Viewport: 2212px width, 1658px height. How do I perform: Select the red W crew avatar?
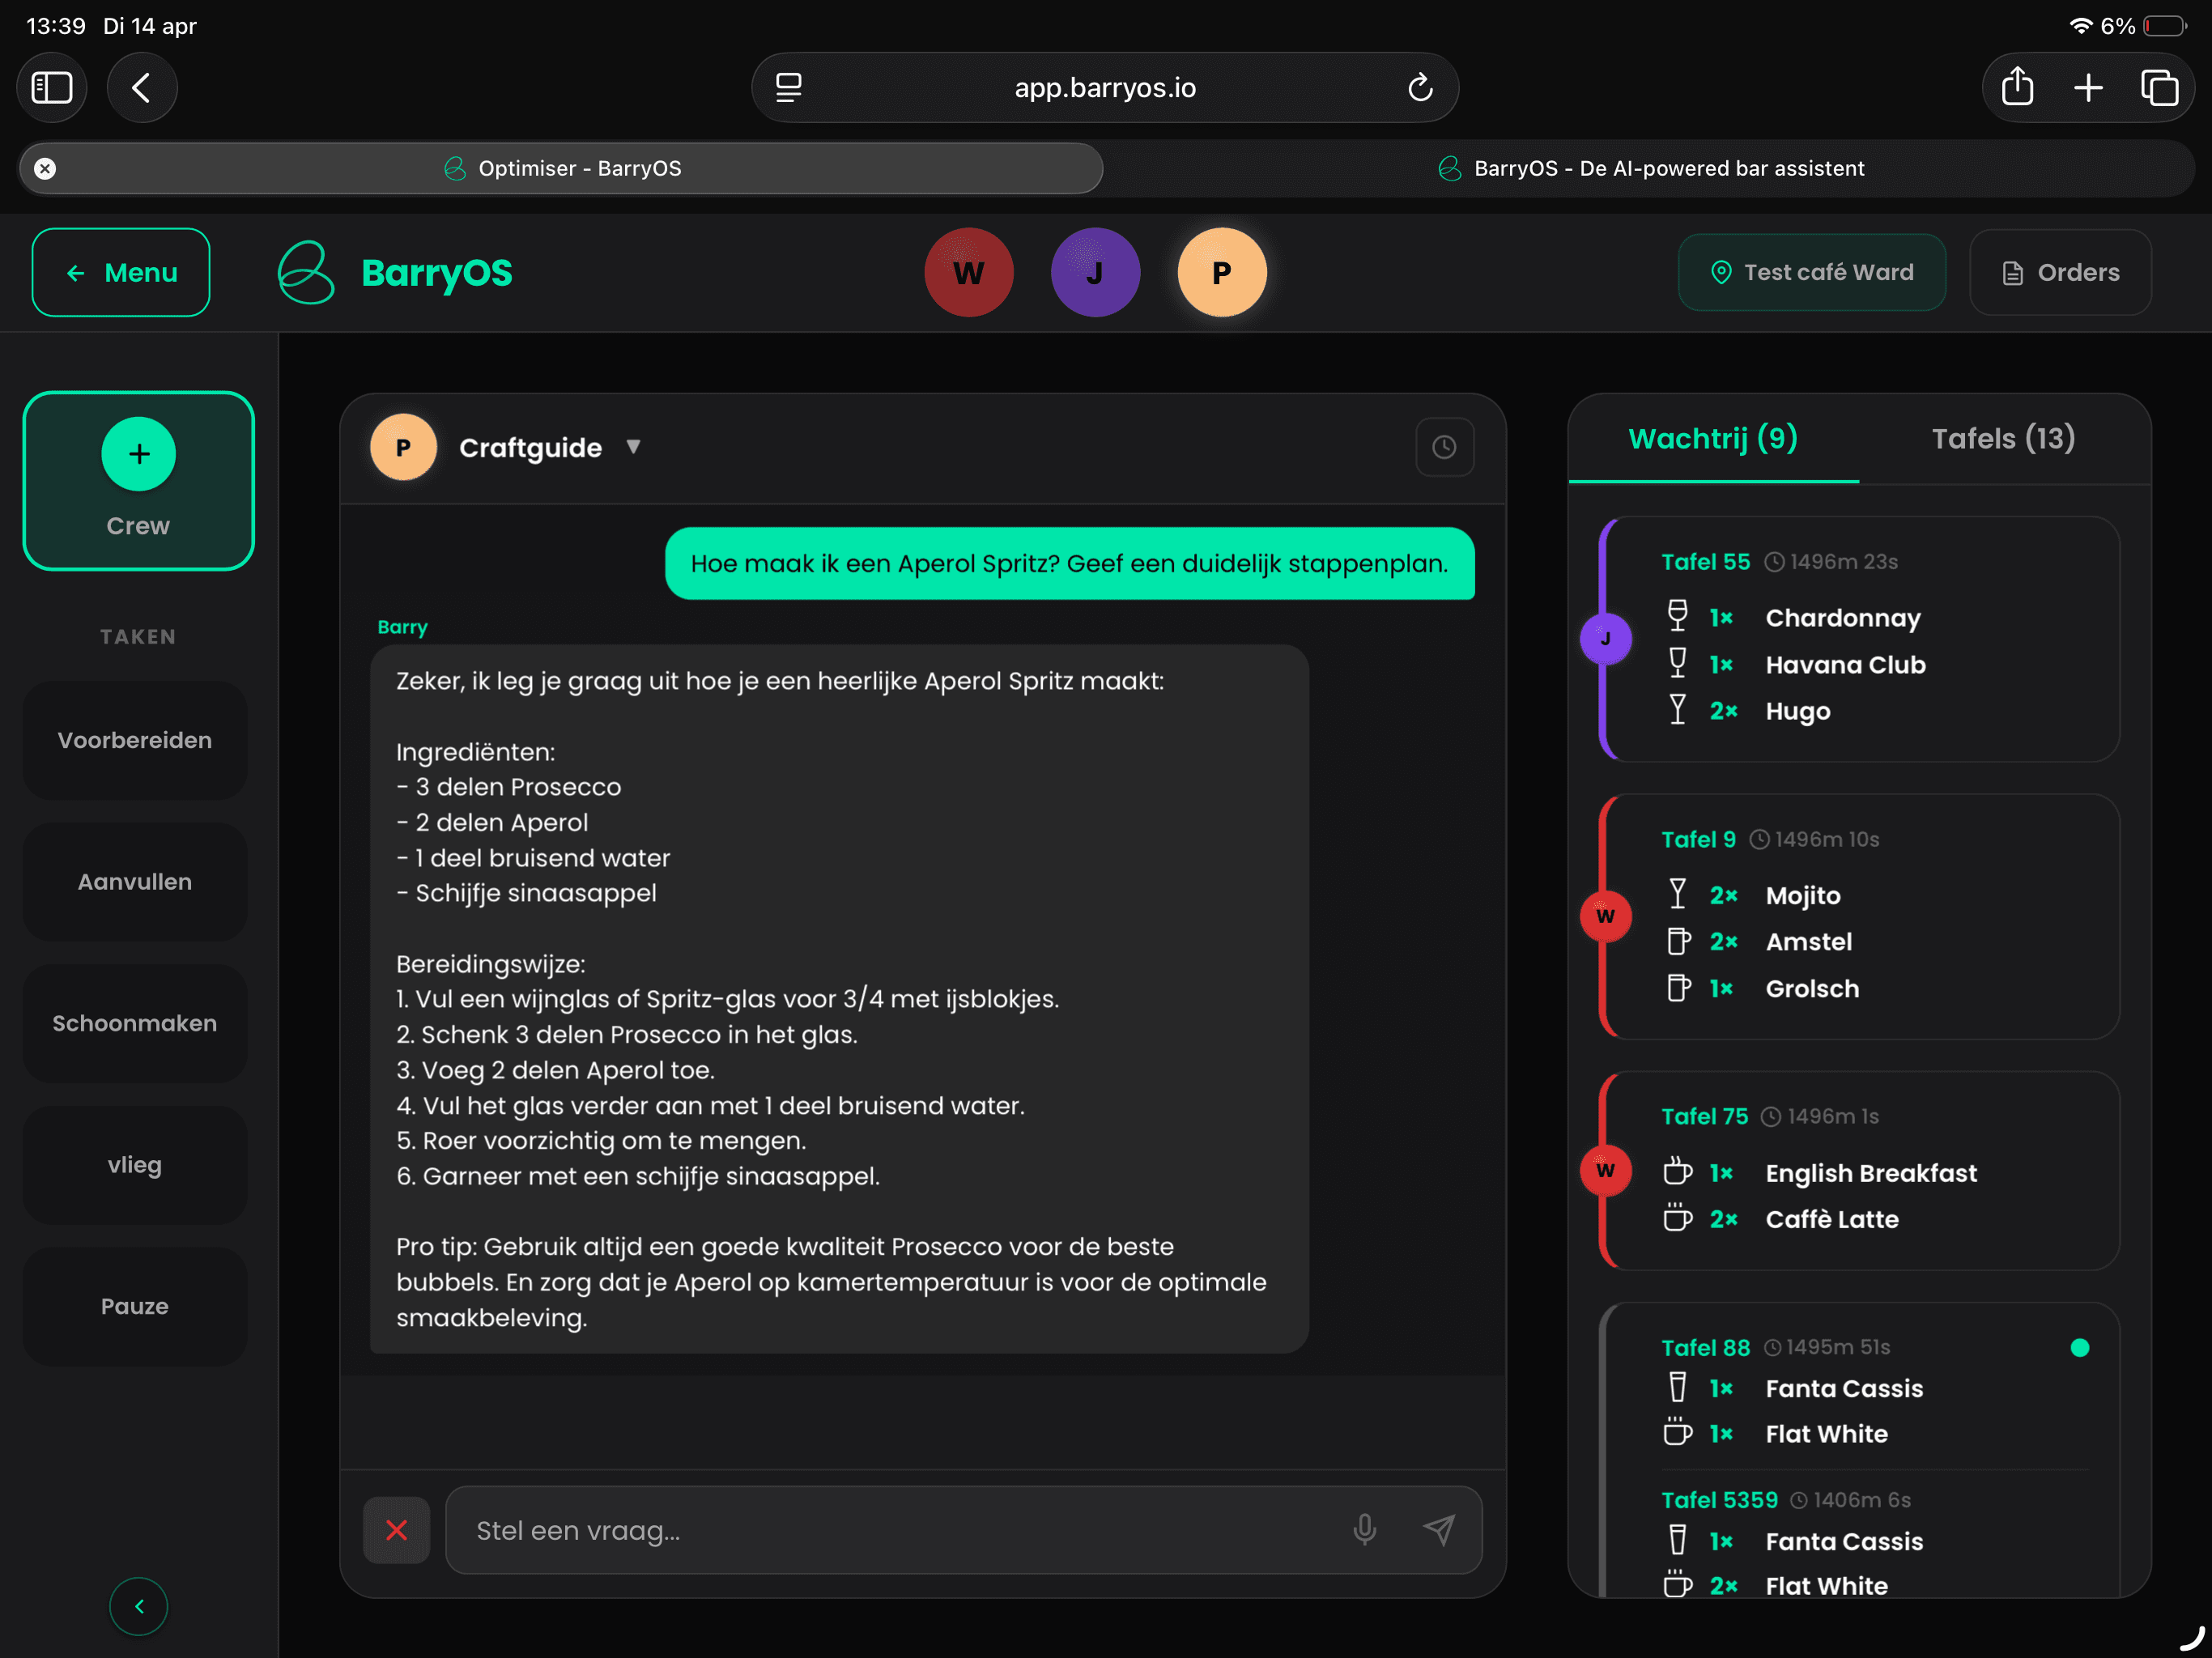pyautogui.click(x=968, y=272)
